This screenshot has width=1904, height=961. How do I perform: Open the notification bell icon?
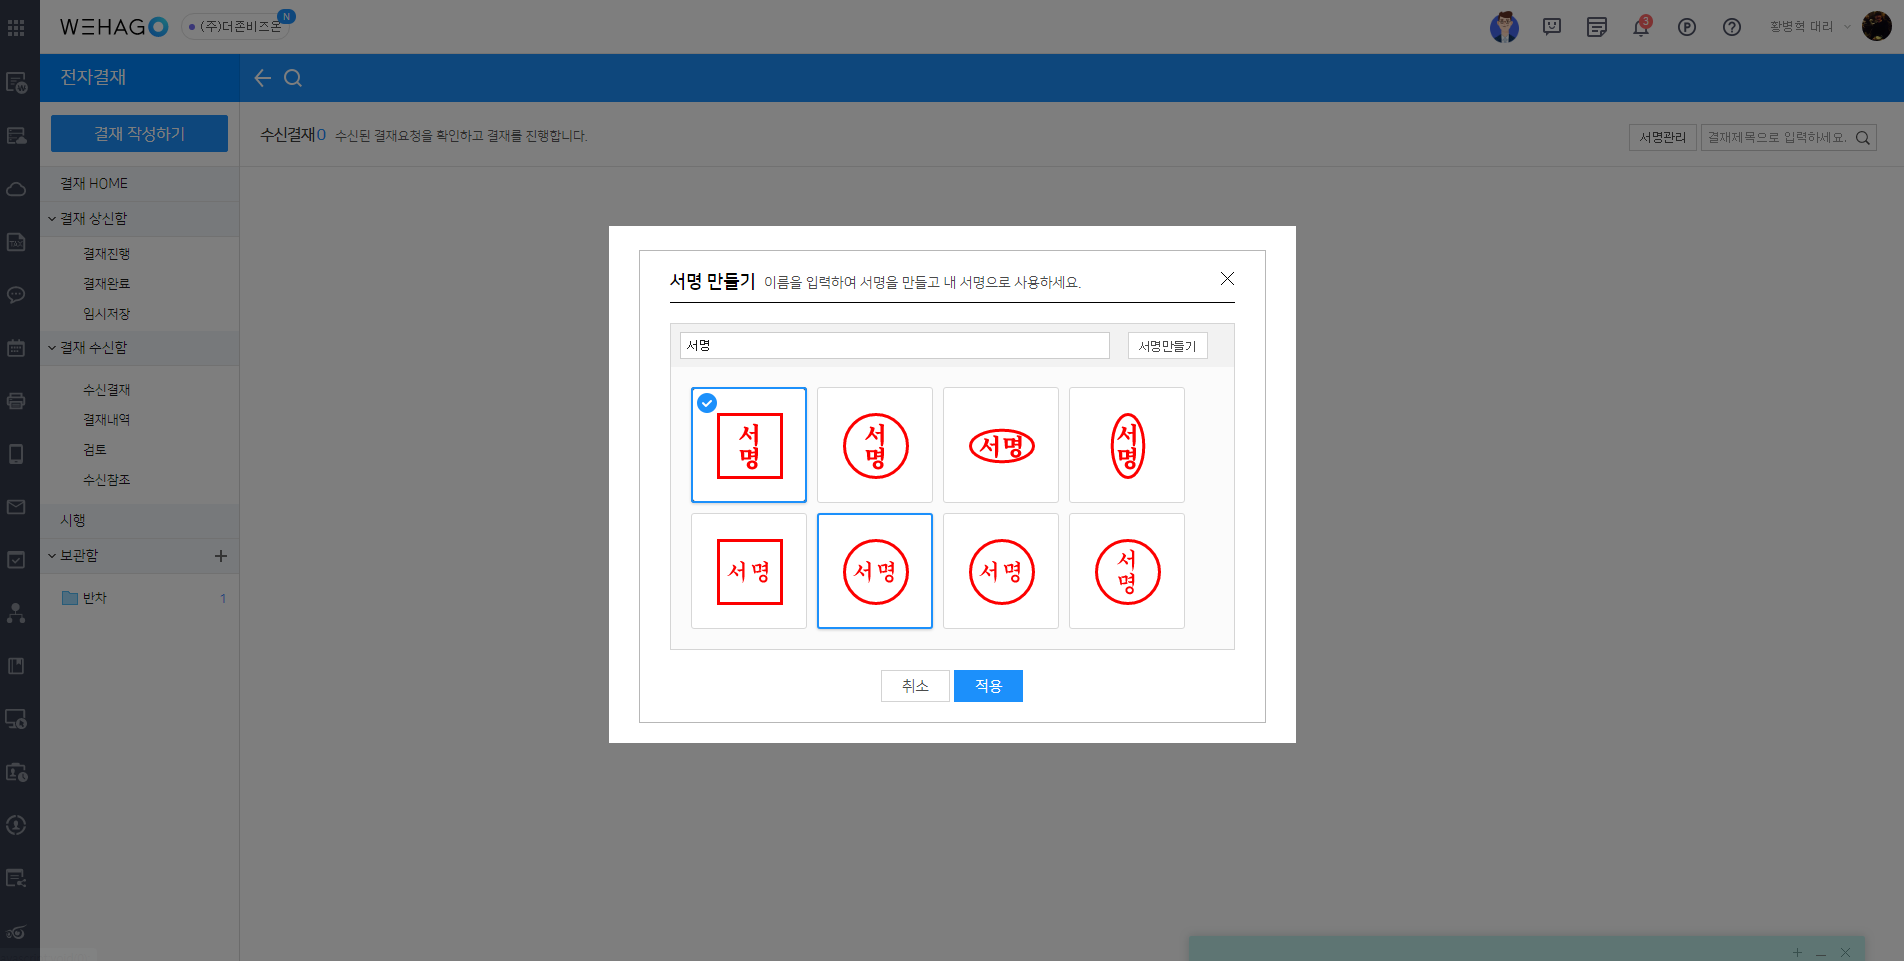click(1641, 27)
